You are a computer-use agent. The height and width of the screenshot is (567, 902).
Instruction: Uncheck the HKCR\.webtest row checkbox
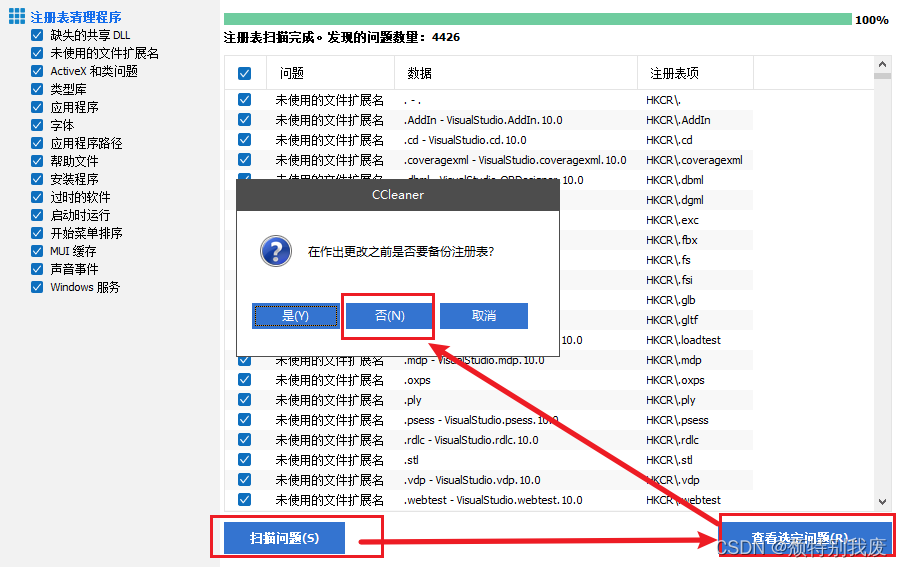pos(244,500)
